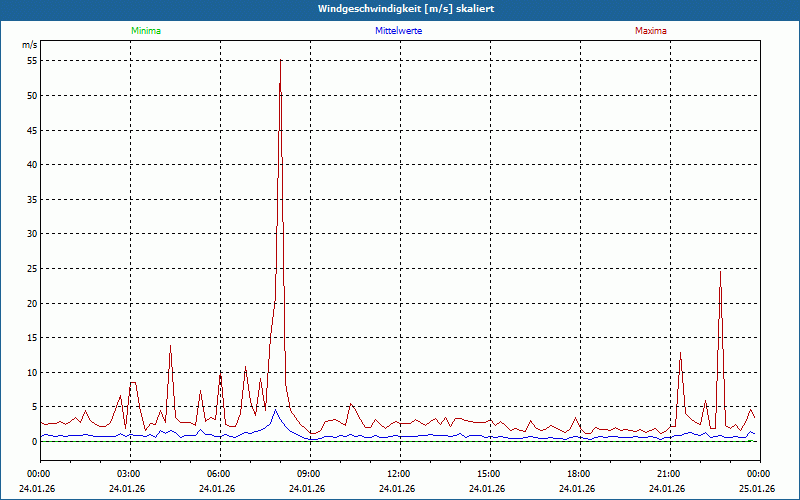800x500 pixels.
Task: Click the 24.01.26 date below 12:00
Action: pyautogui.click(x=397, y=489)
